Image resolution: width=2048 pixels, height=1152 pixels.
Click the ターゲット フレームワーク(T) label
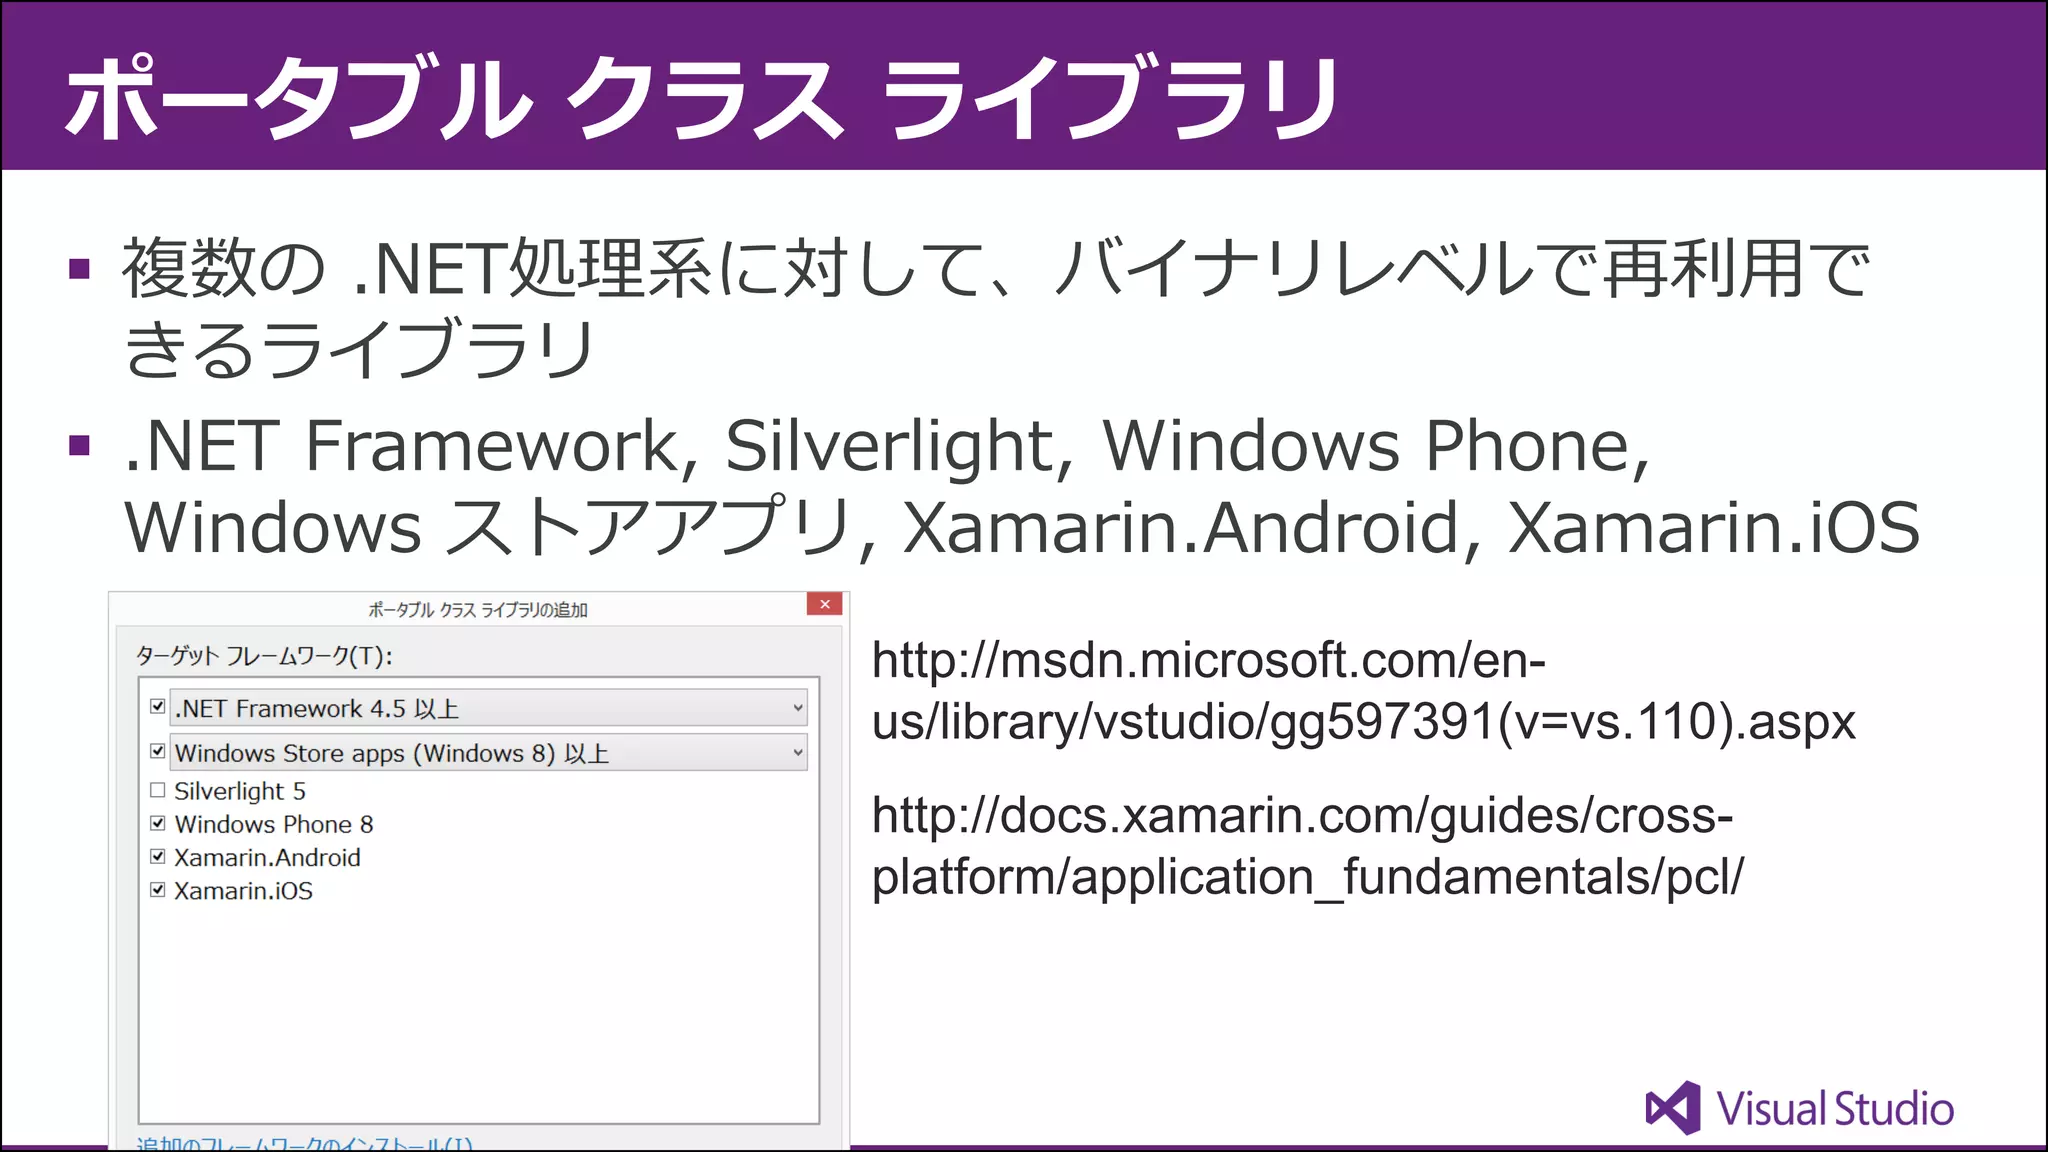pyautogui.click(x=264, y=656)
